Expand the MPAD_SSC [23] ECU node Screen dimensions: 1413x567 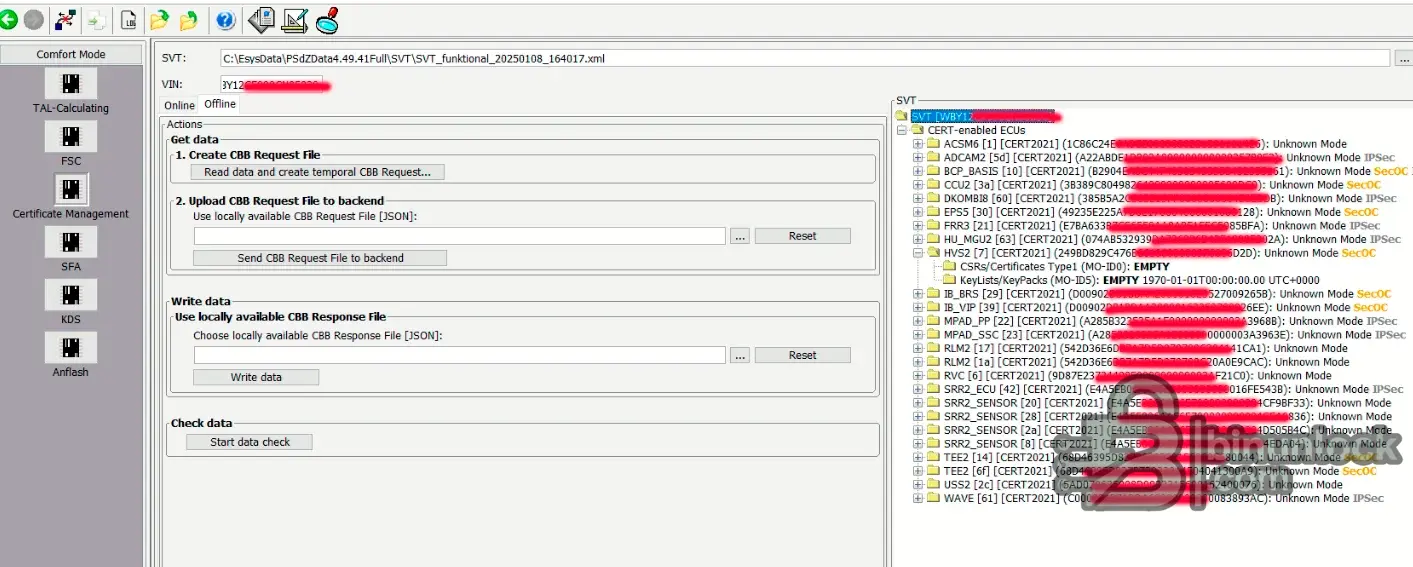tap(918, 335)
